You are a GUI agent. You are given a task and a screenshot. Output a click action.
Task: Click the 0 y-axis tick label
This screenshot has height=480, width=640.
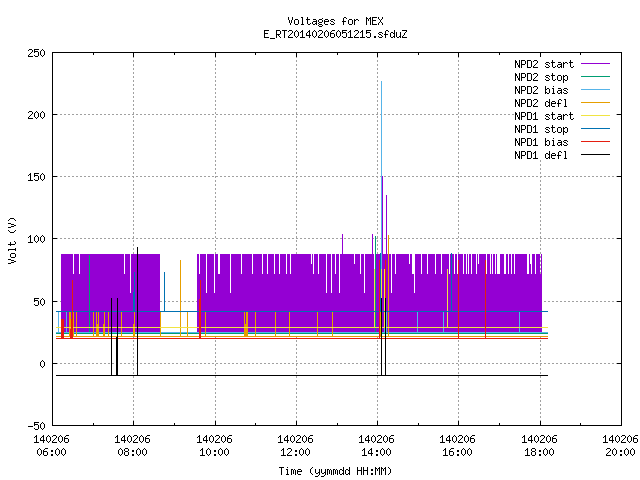tap(42, 364)
